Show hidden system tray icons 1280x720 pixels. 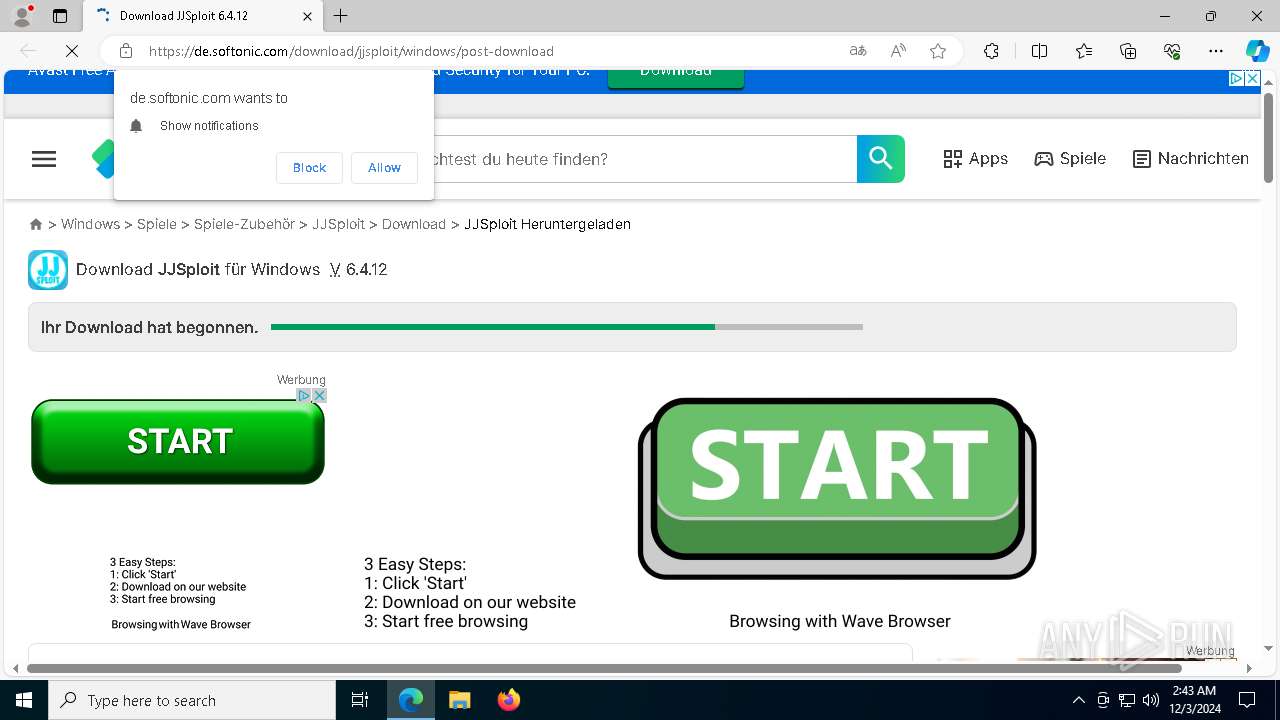coord(1078,700)
